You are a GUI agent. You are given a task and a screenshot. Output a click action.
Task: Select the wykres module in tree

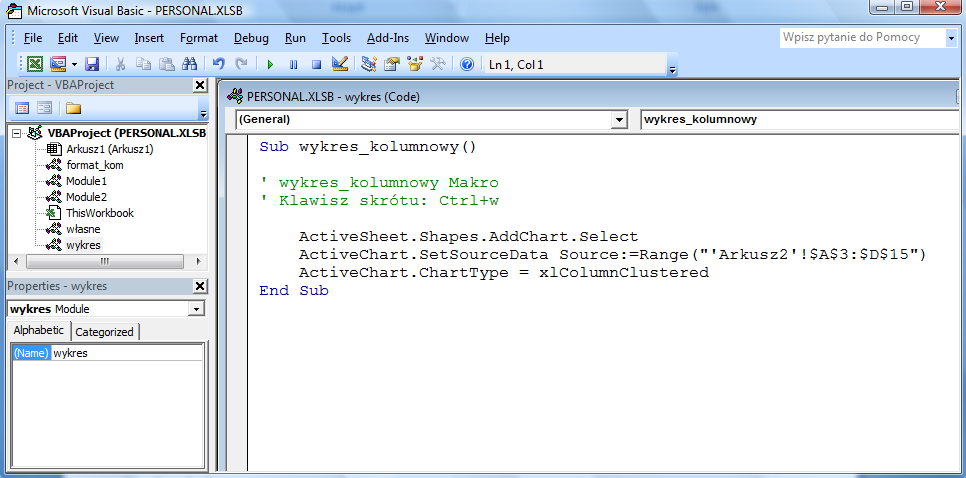coord(83,245)
